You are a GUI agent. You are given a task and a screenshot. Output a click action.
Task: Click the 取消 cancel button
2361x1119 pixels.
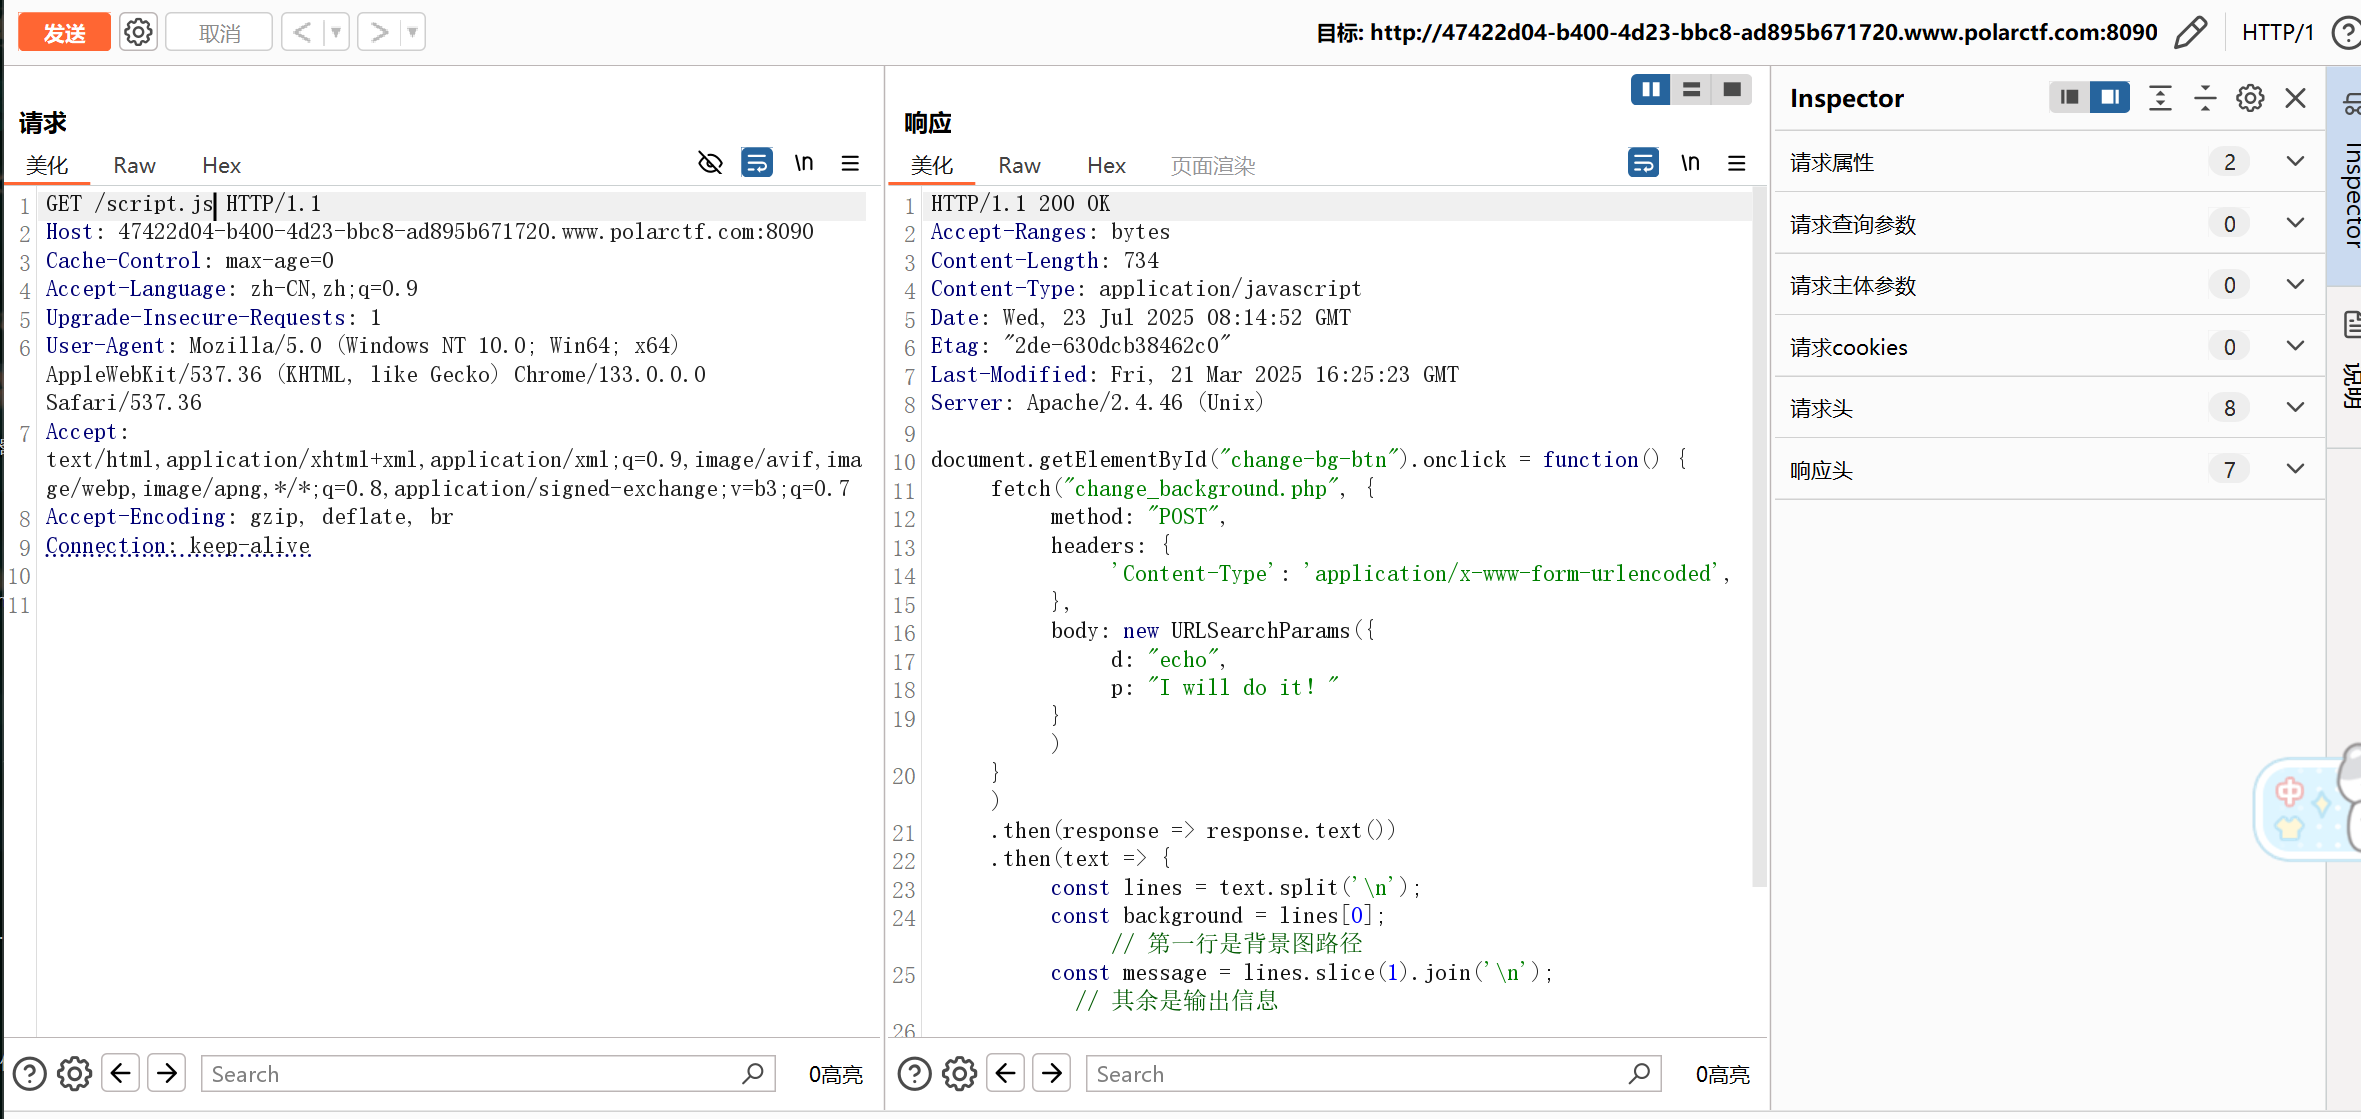(219, 33)
